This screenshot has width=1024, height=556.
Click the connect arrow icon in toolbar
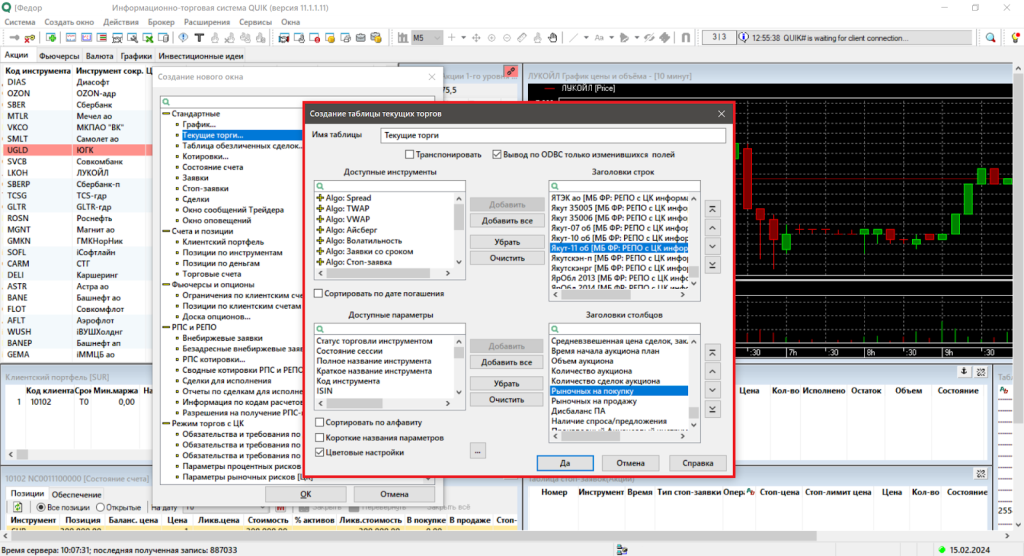[x=14, y=38]
